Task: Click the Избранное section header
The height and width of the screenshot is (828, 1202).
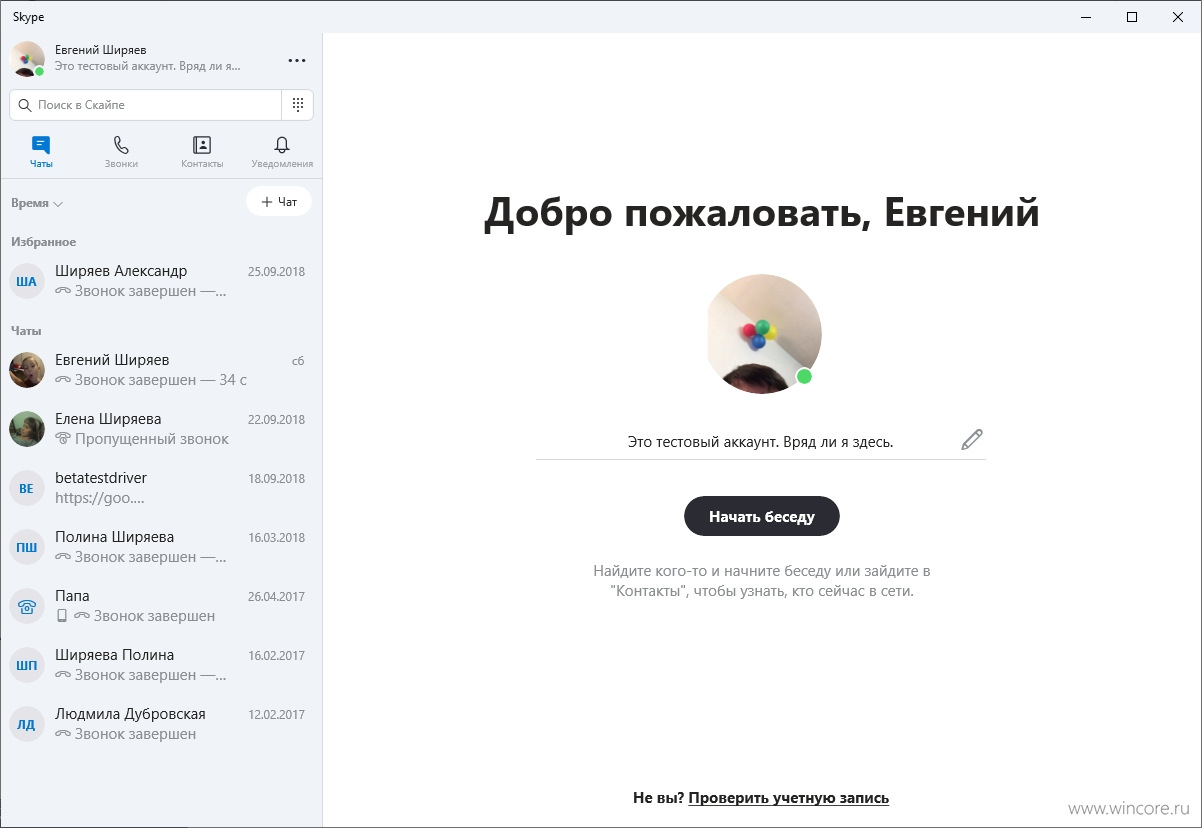Action: coord(44,242)
